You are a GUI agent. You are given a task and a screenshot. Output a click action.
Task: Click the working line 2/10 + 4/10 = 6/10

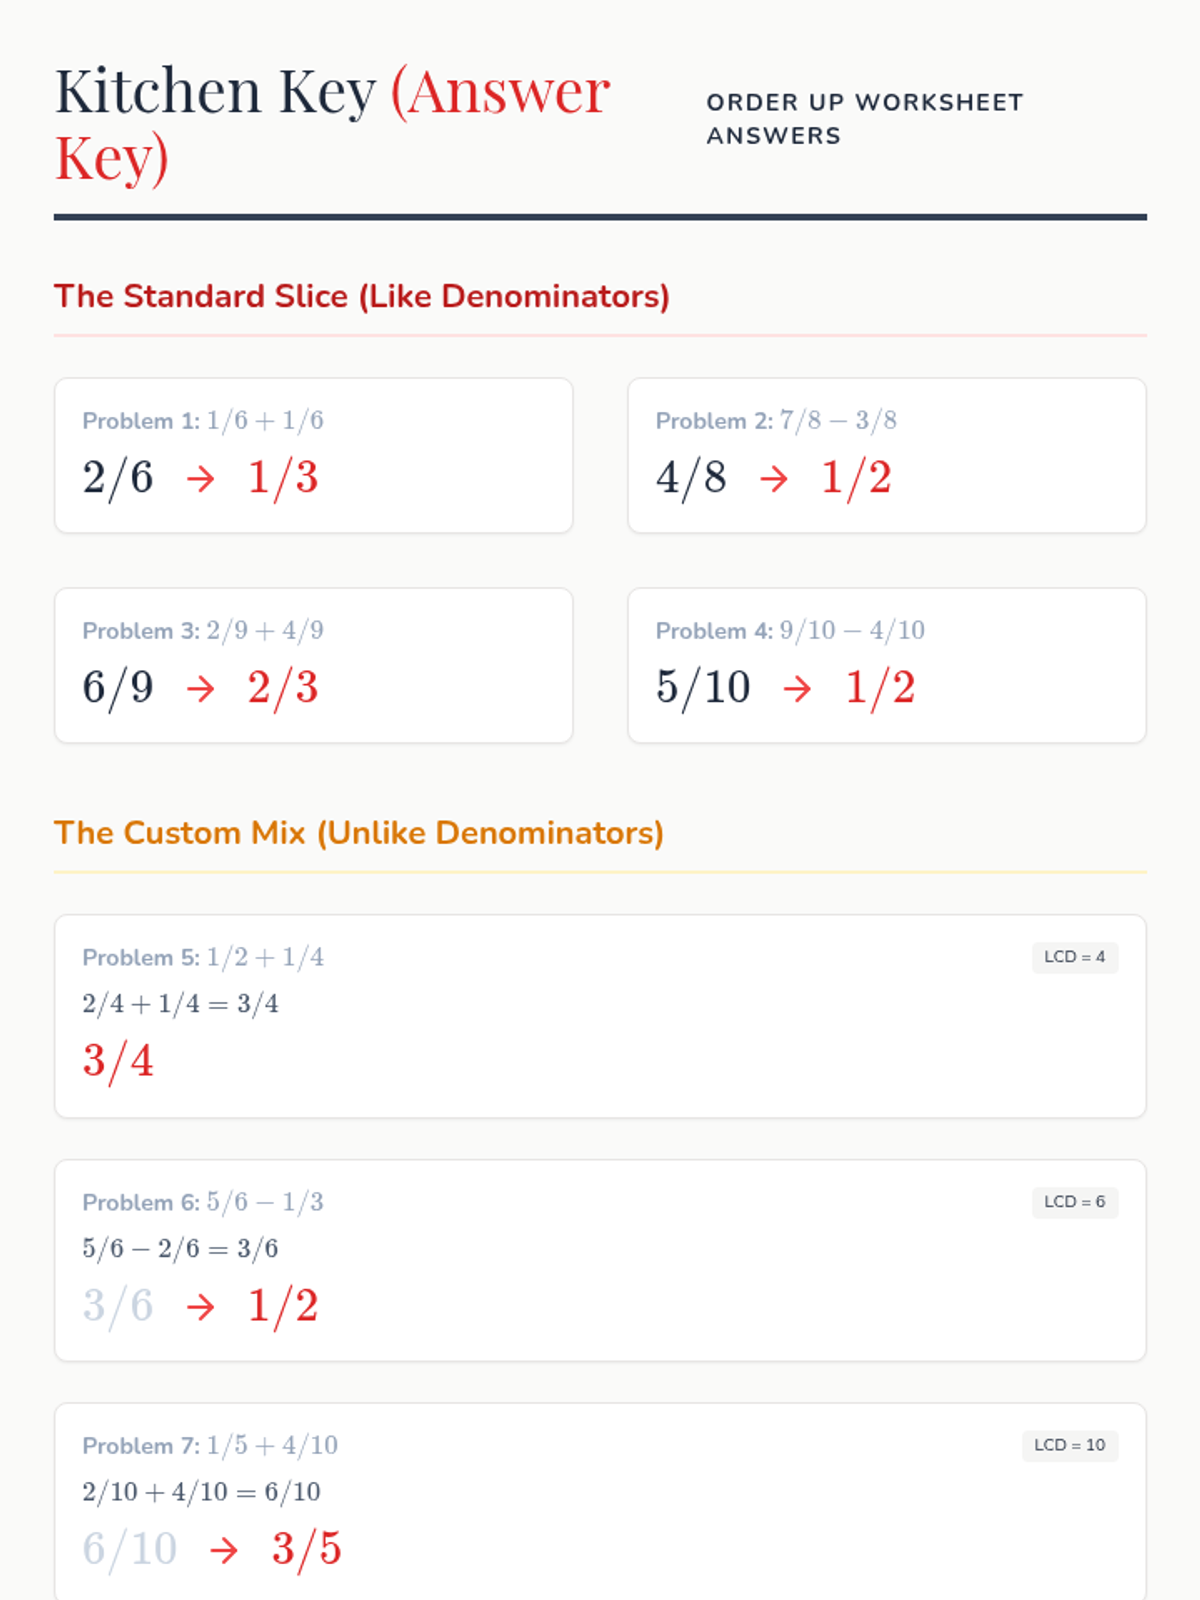tap(201, 1492)
